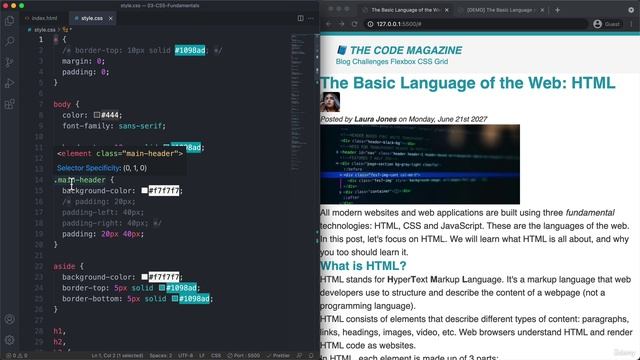Open the Manage gear menu in VS Code
640x360 pixels.
pos(9,340)
